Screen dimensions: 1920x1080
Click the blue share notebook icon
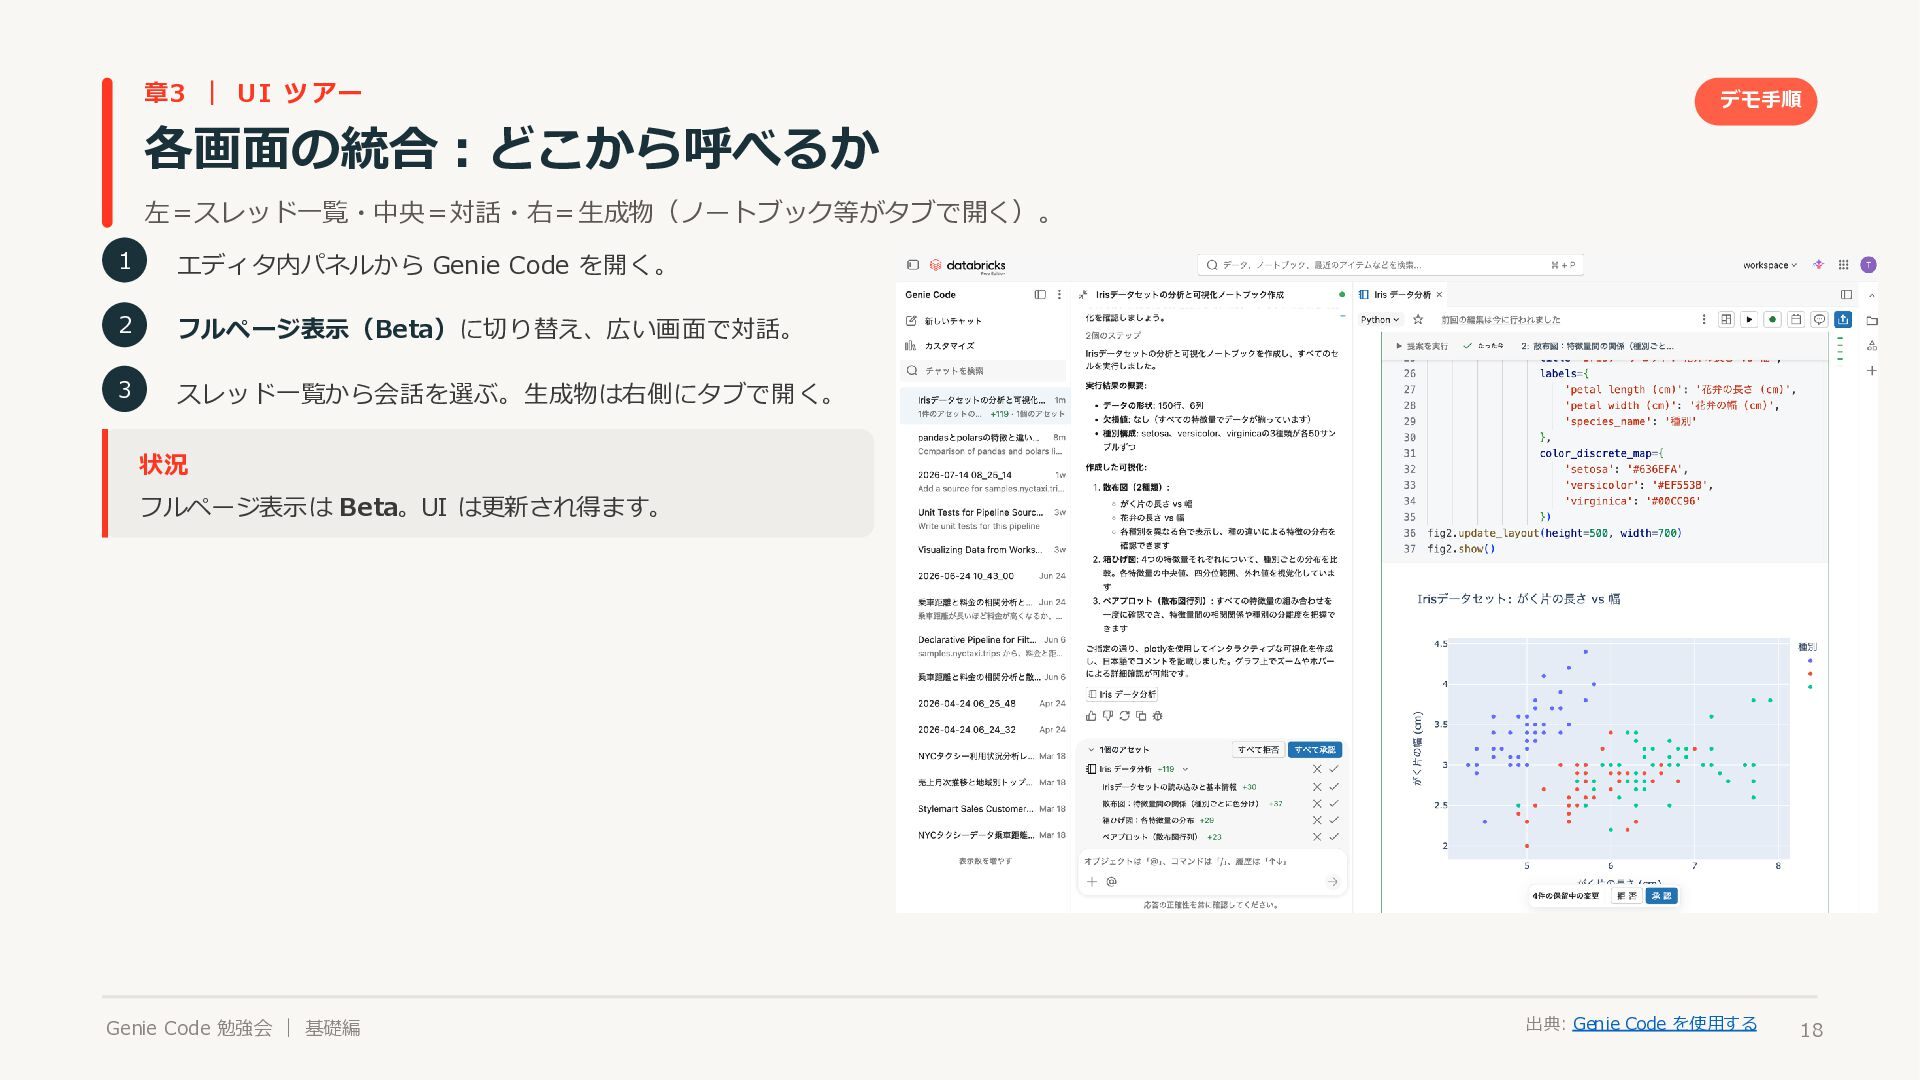[1843, 320]
